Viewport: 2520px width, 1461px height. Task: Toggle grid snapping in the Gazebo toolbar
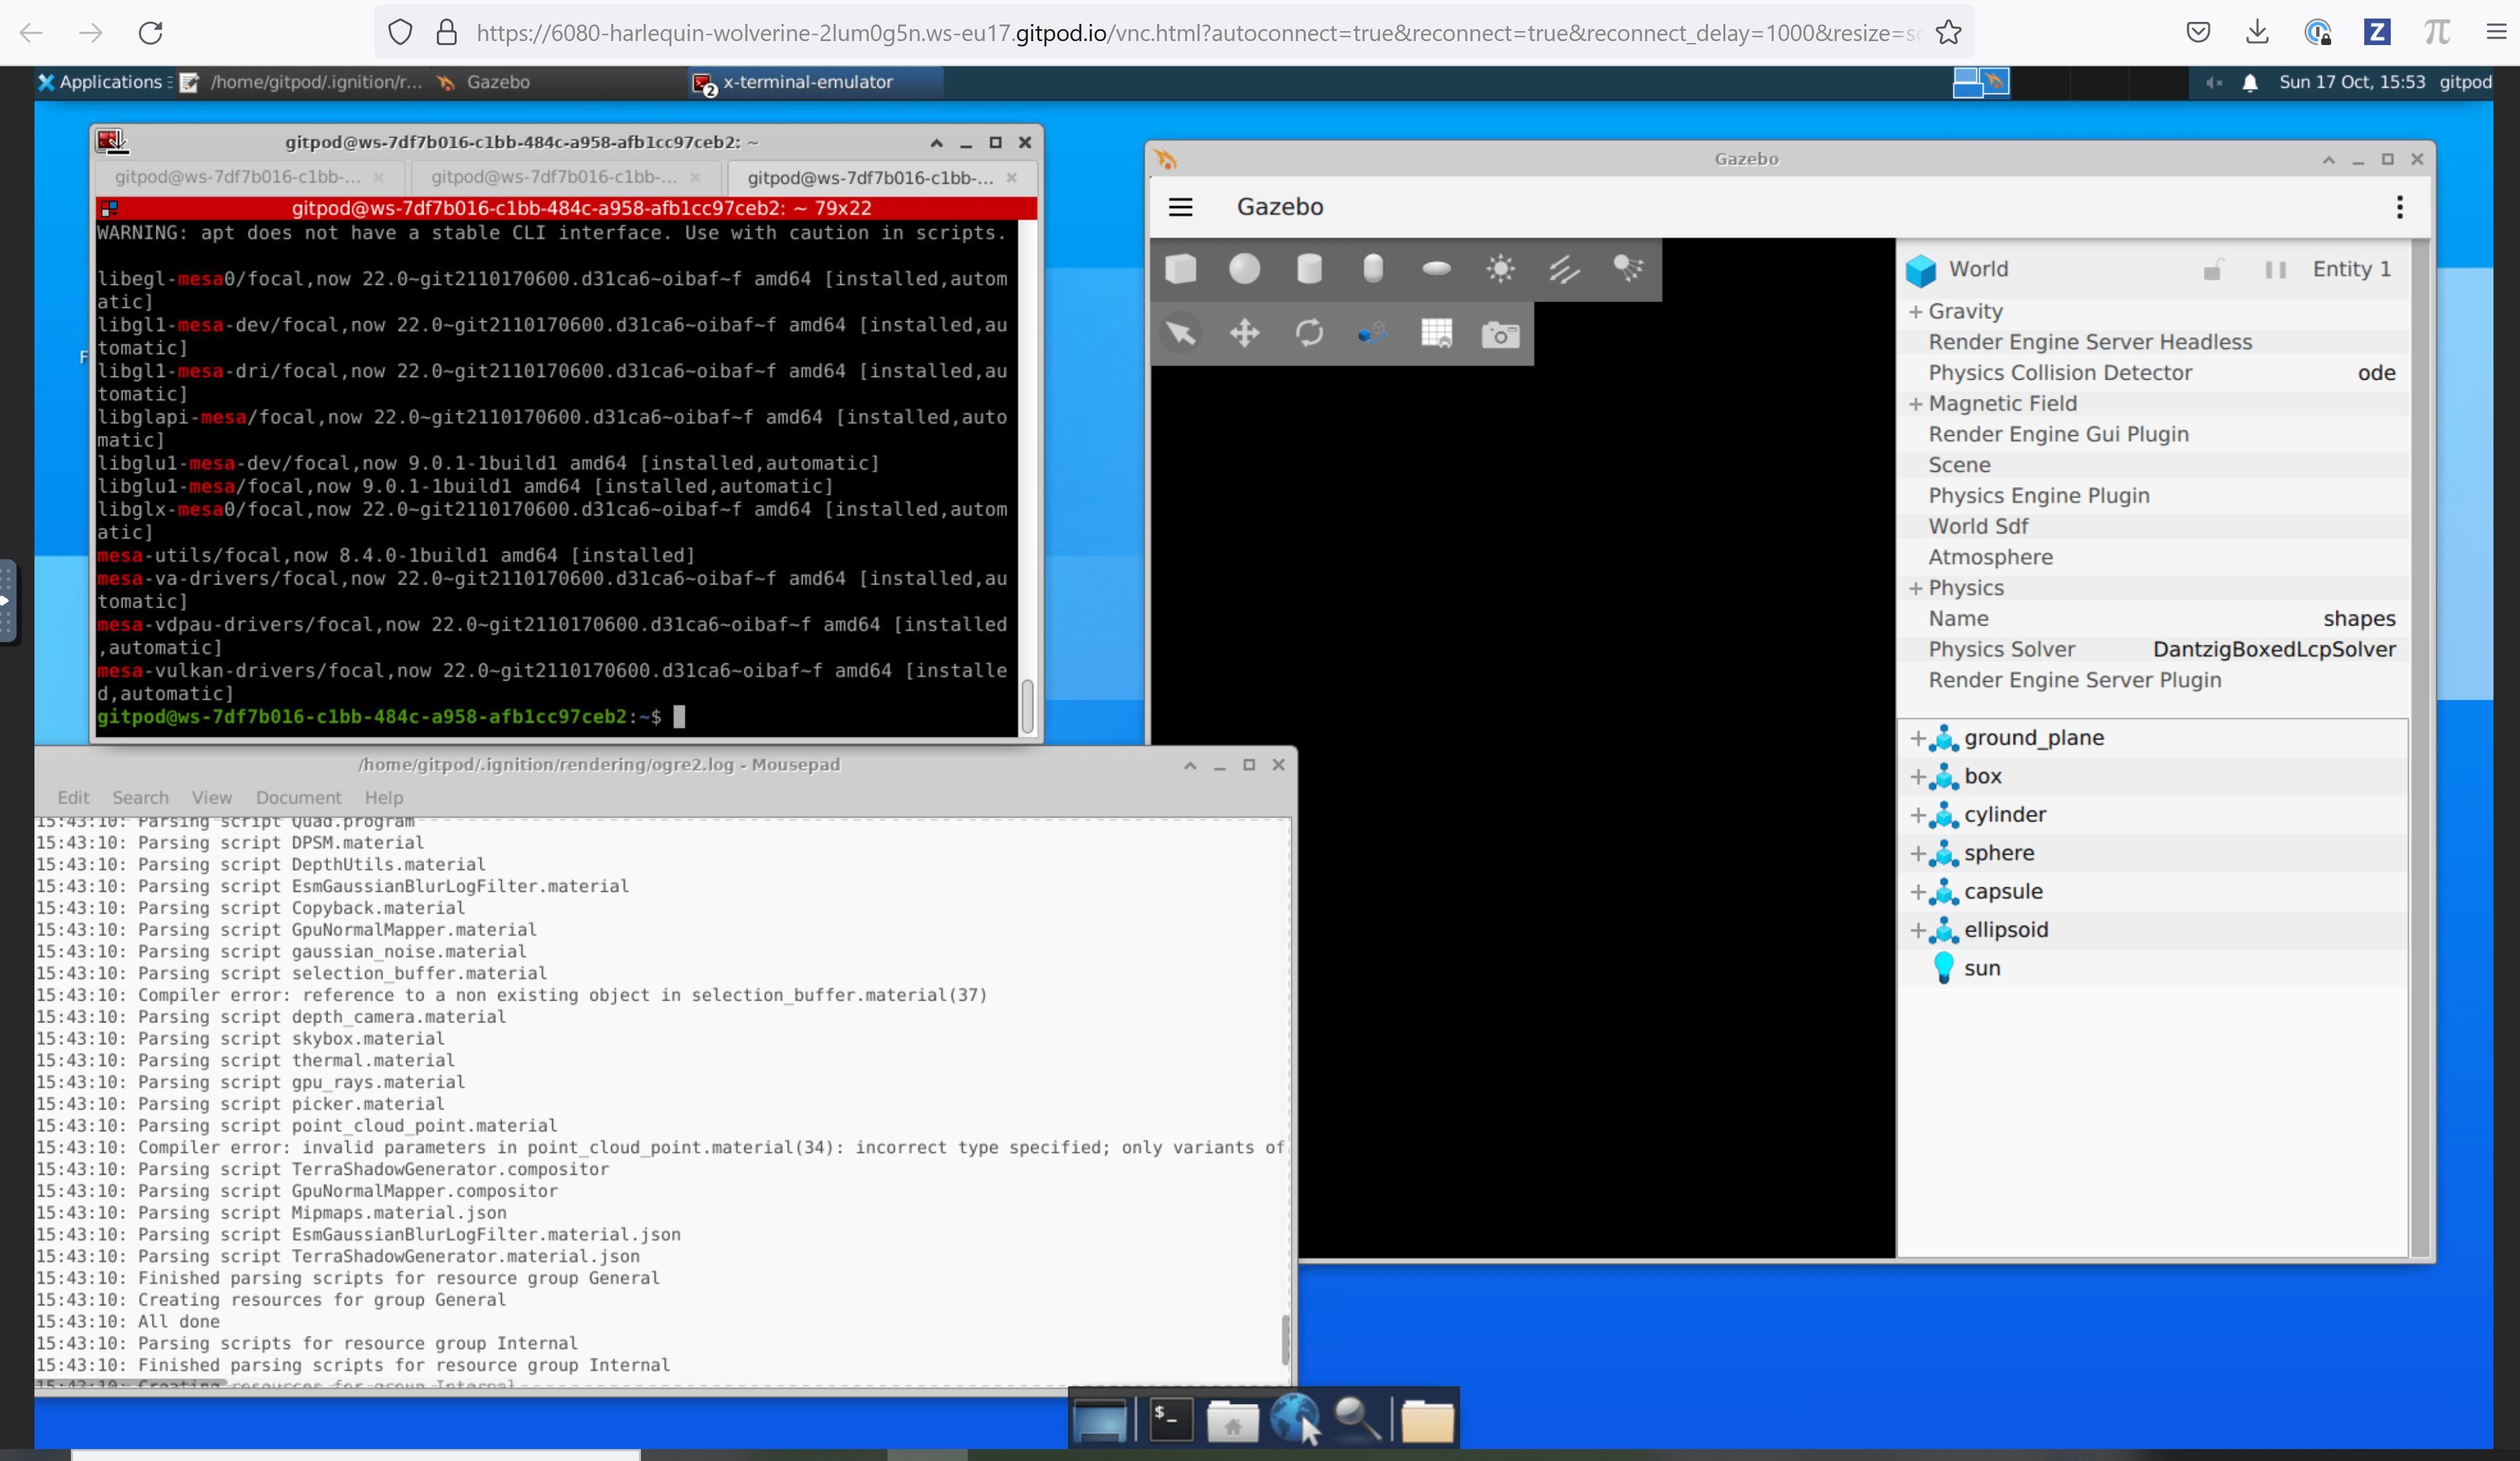coord(1437,334)
